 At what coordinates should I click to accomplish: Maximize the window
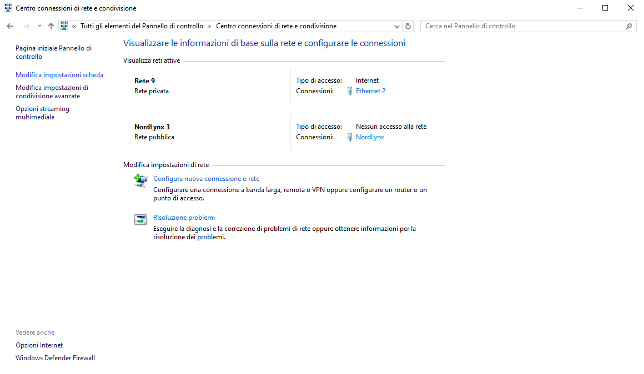pos(605,8)
